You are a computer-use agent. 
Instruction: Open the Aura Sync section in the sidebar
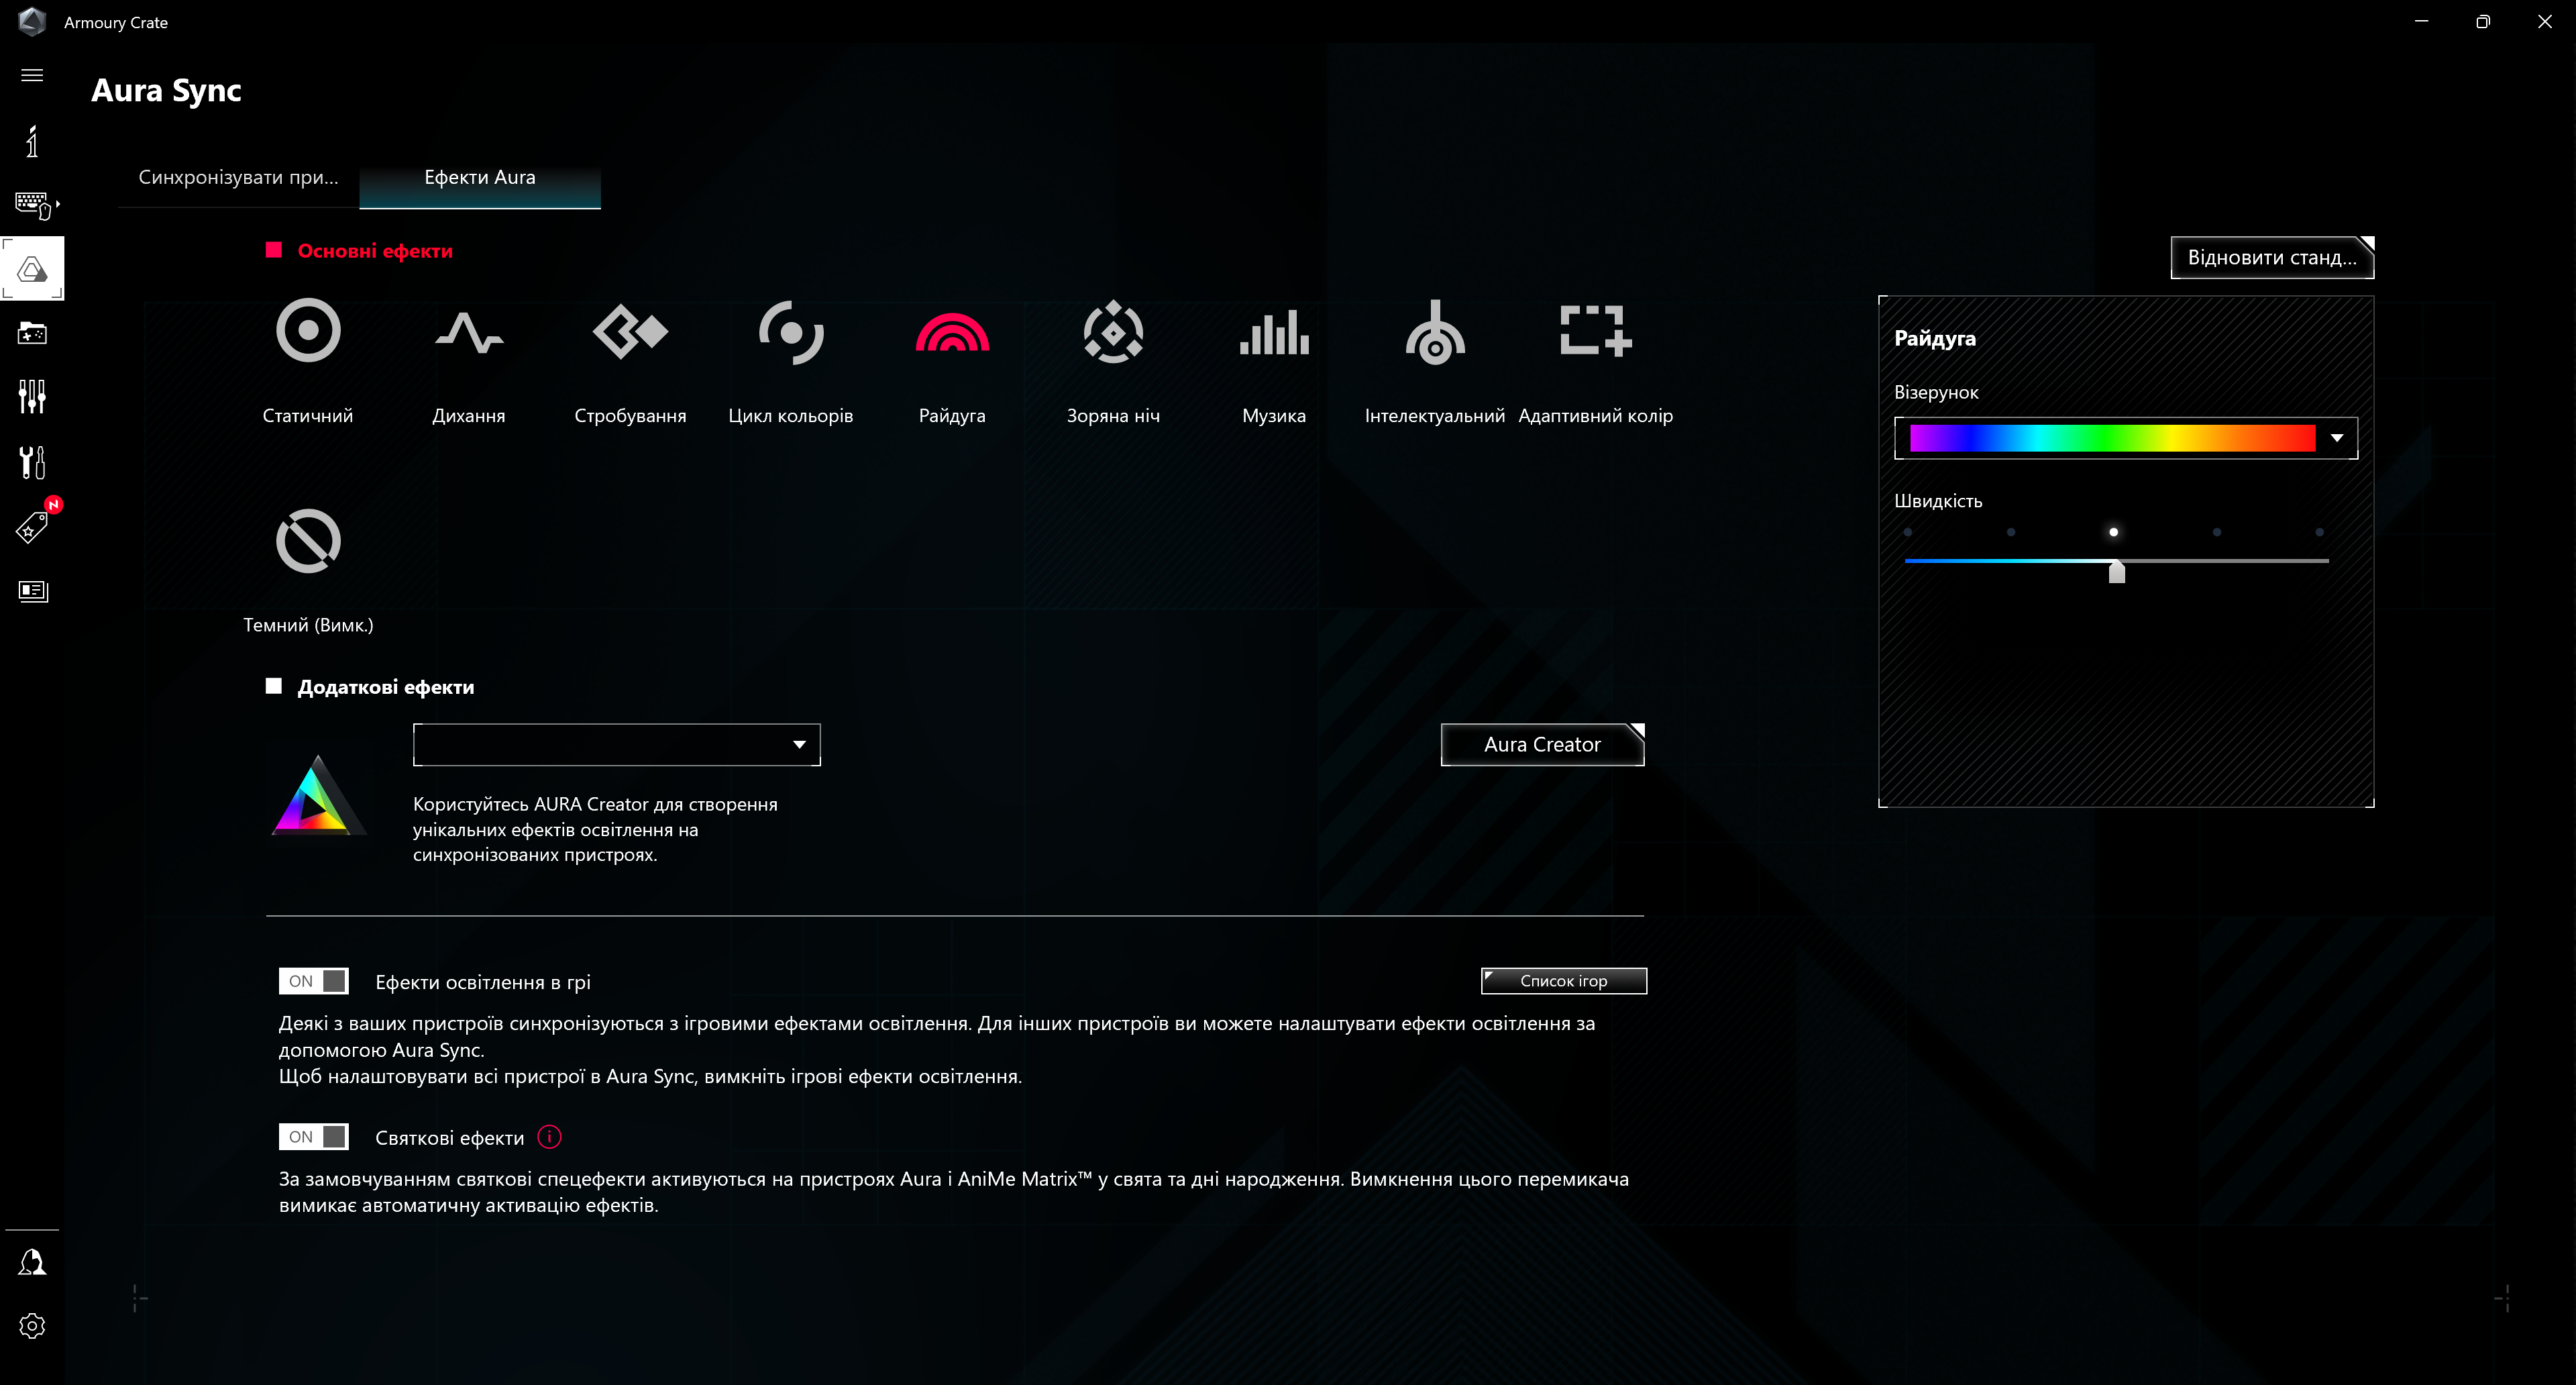click(32, 268)
